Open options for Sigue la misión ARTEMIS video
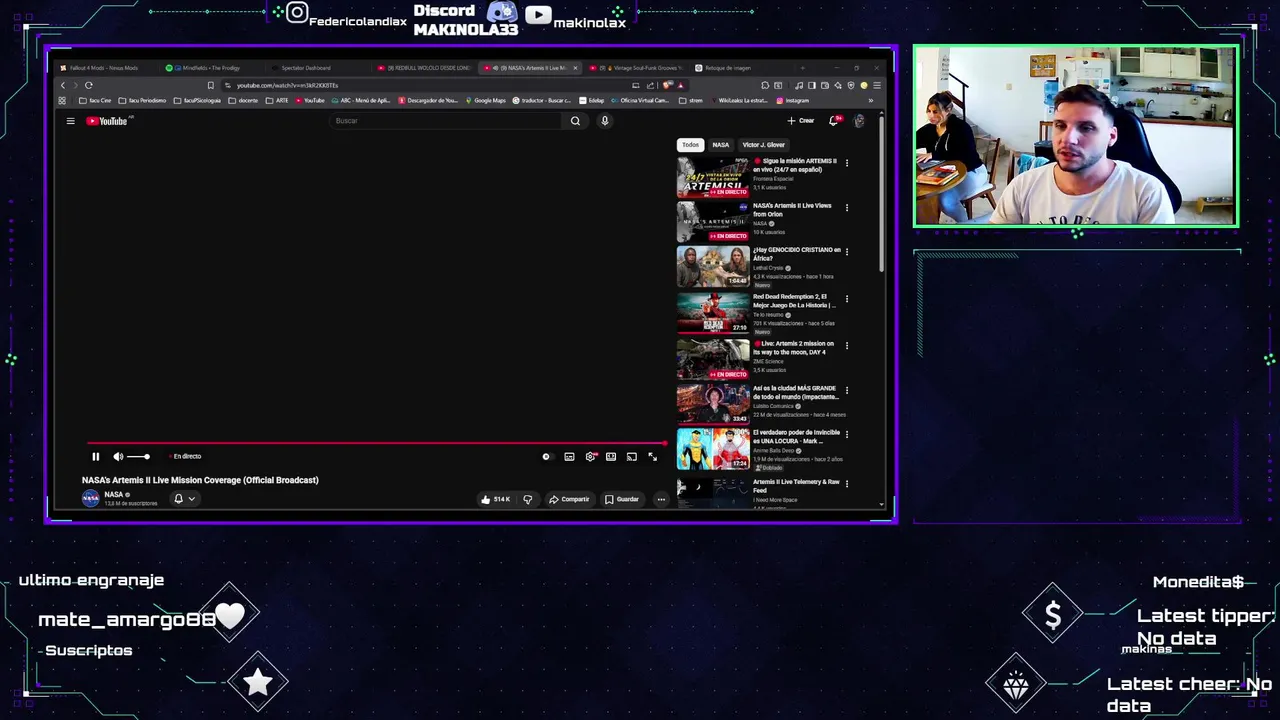The width and height of the screenshot is (1280, 720). 847,162
